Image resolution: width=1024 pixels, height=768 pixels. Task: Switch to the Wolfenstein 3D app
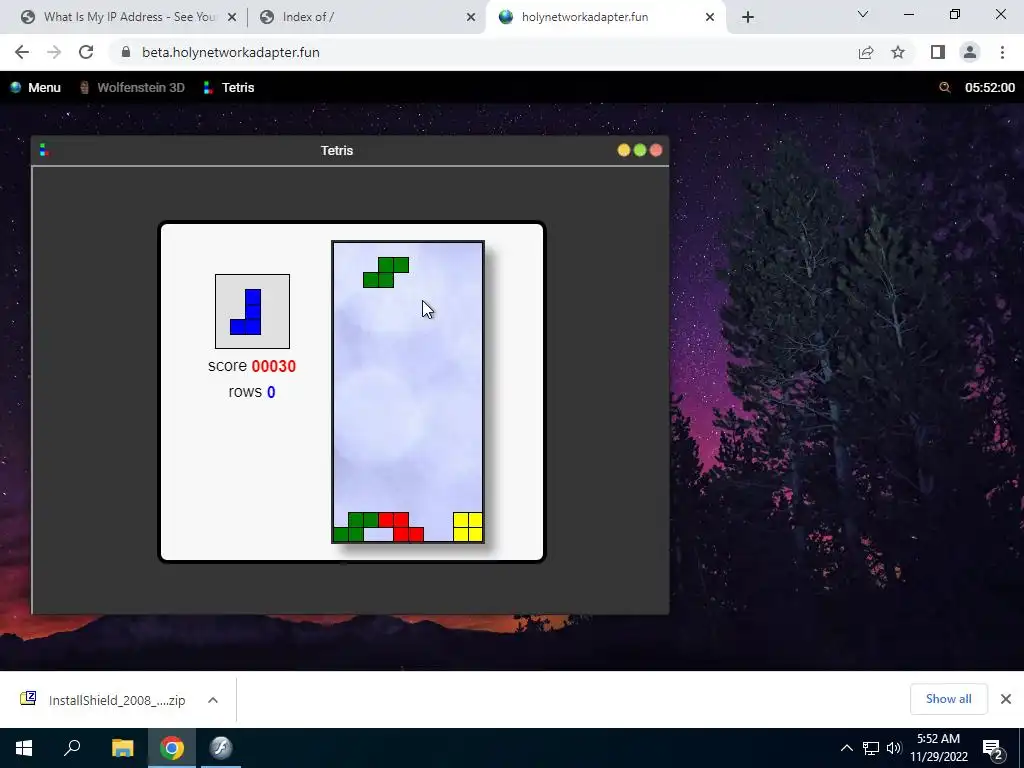coord(132,88)
